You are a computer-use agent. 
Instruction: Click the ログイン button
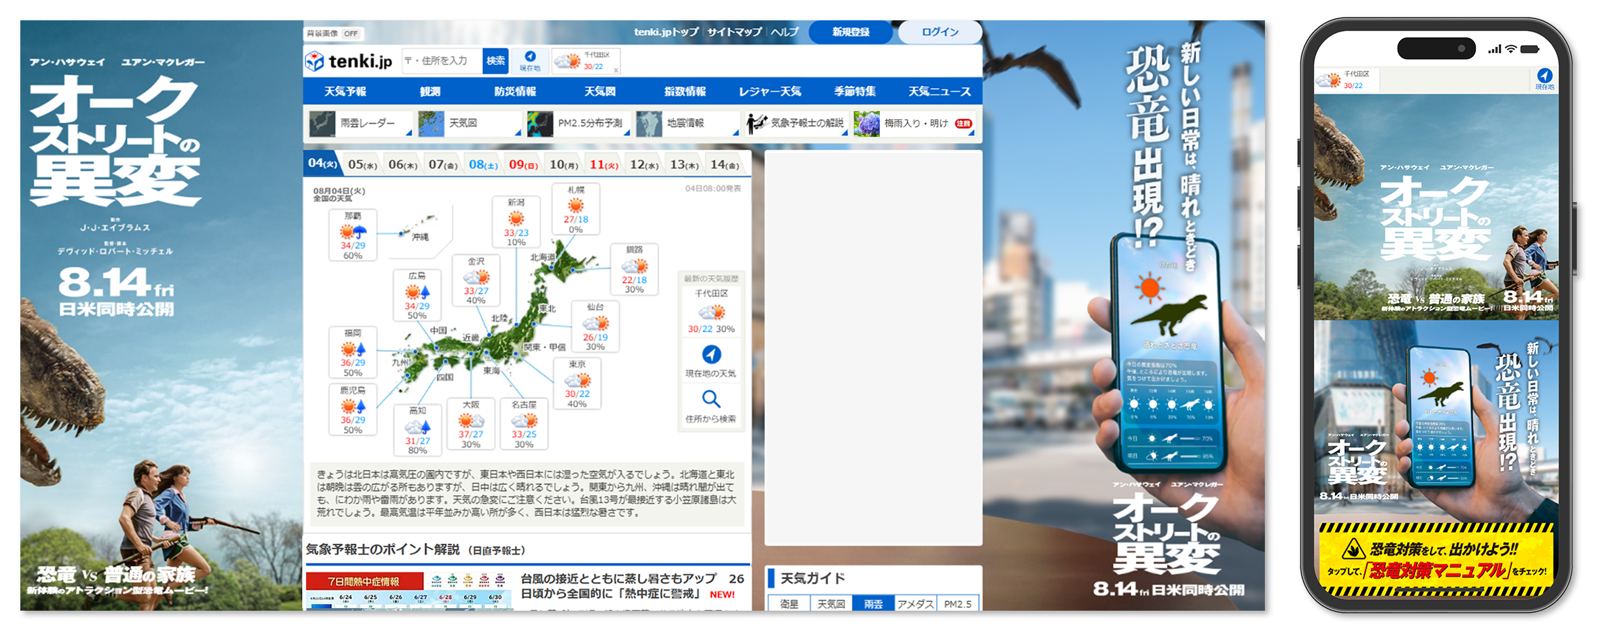click(939, 32)
